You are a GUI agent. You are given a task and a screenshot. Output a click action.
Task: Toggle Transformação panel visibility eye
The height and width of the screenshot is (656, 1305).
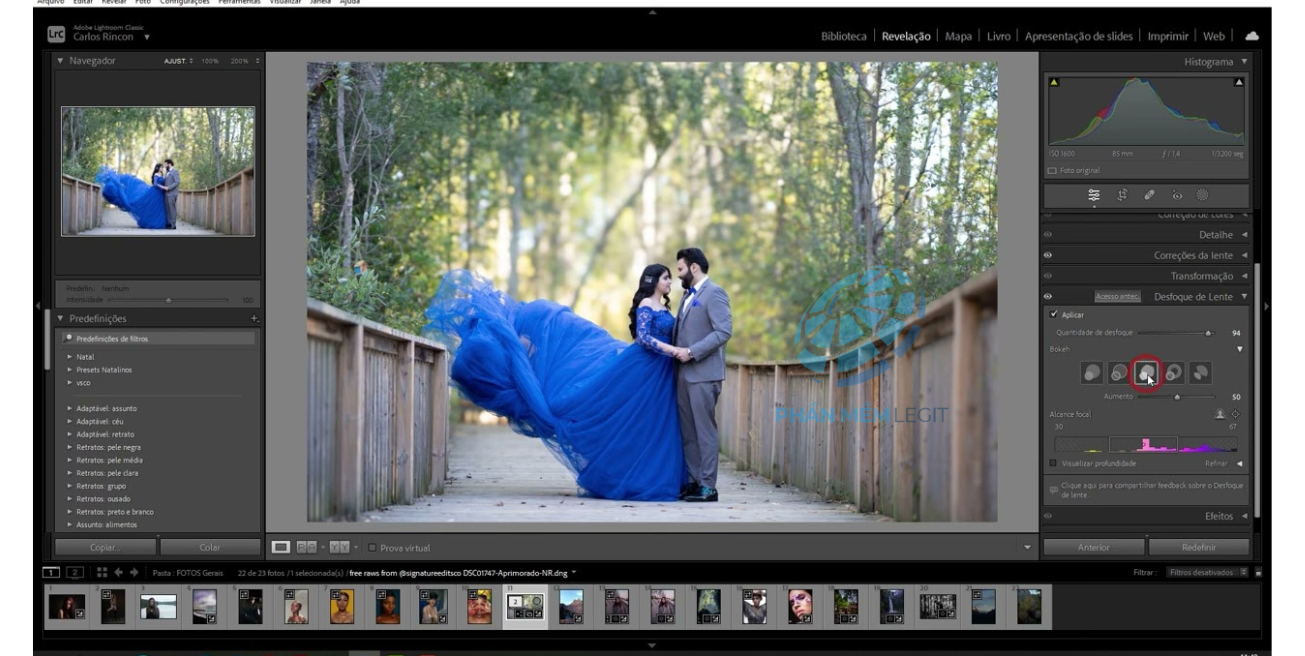(1048, 276)
